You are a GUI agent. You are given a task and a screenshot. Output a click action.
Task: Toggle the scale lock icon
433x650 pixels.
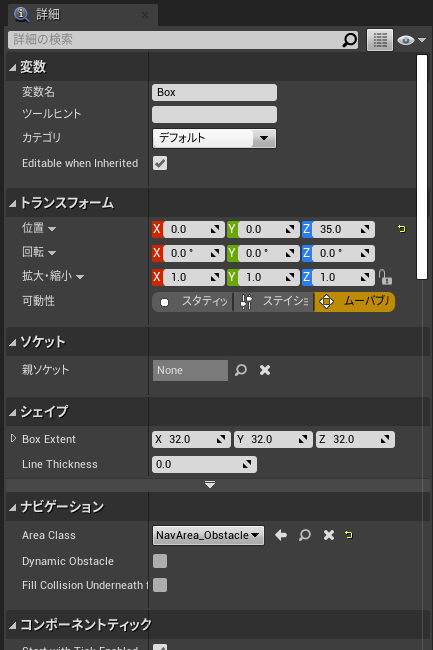(x=385, y=277)
